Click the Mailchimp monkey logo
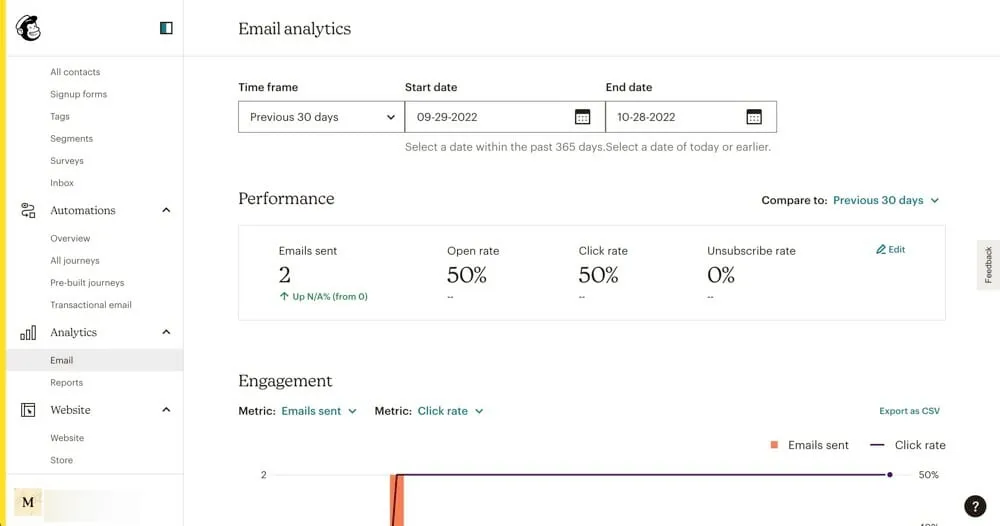Image resolution: width=1000 pixels, height=526 pixels. (x=28, y=28)
